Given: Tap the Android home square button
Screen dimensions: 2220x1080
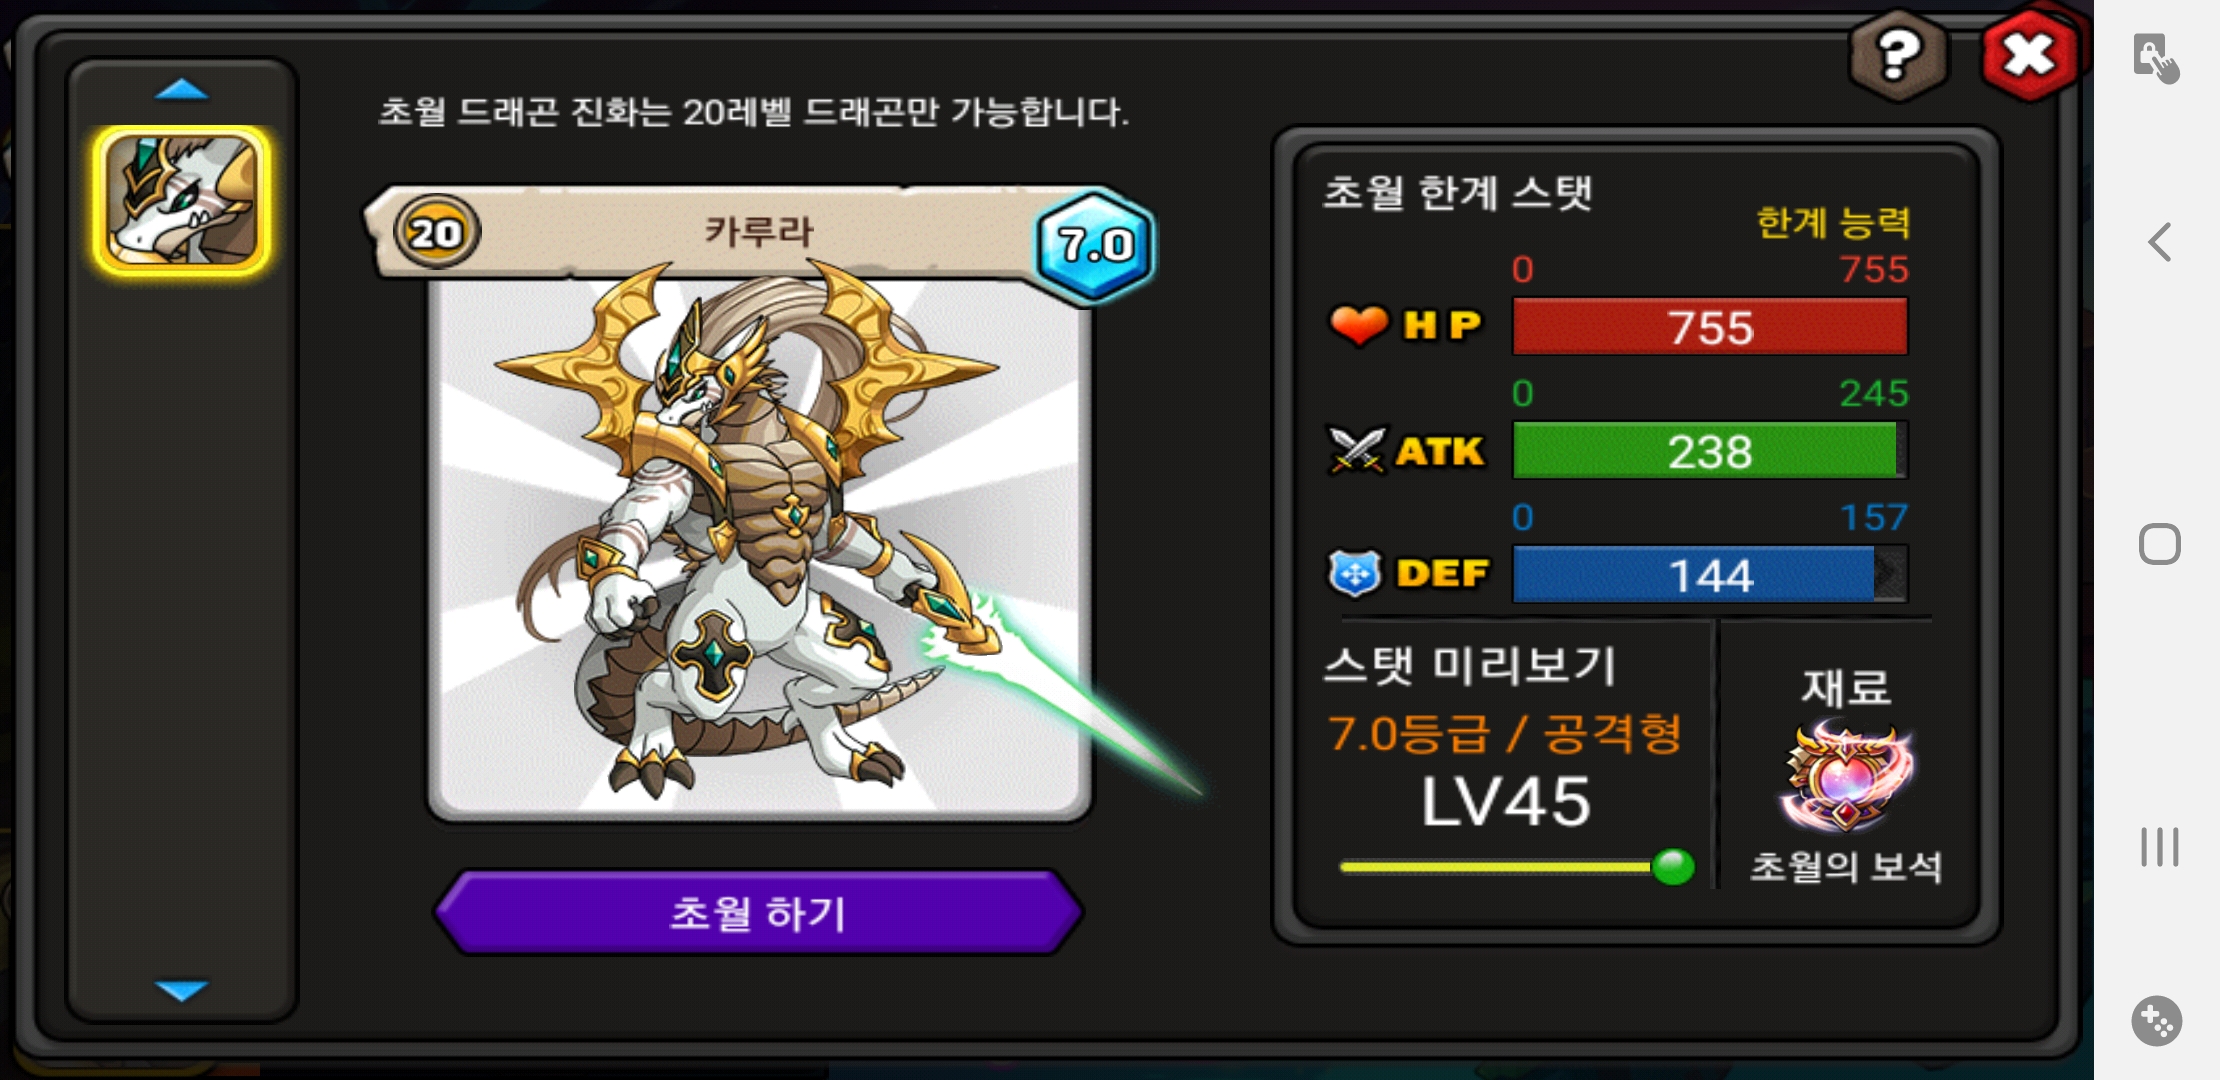Looking at the screenshot, I should [2160, 544].
